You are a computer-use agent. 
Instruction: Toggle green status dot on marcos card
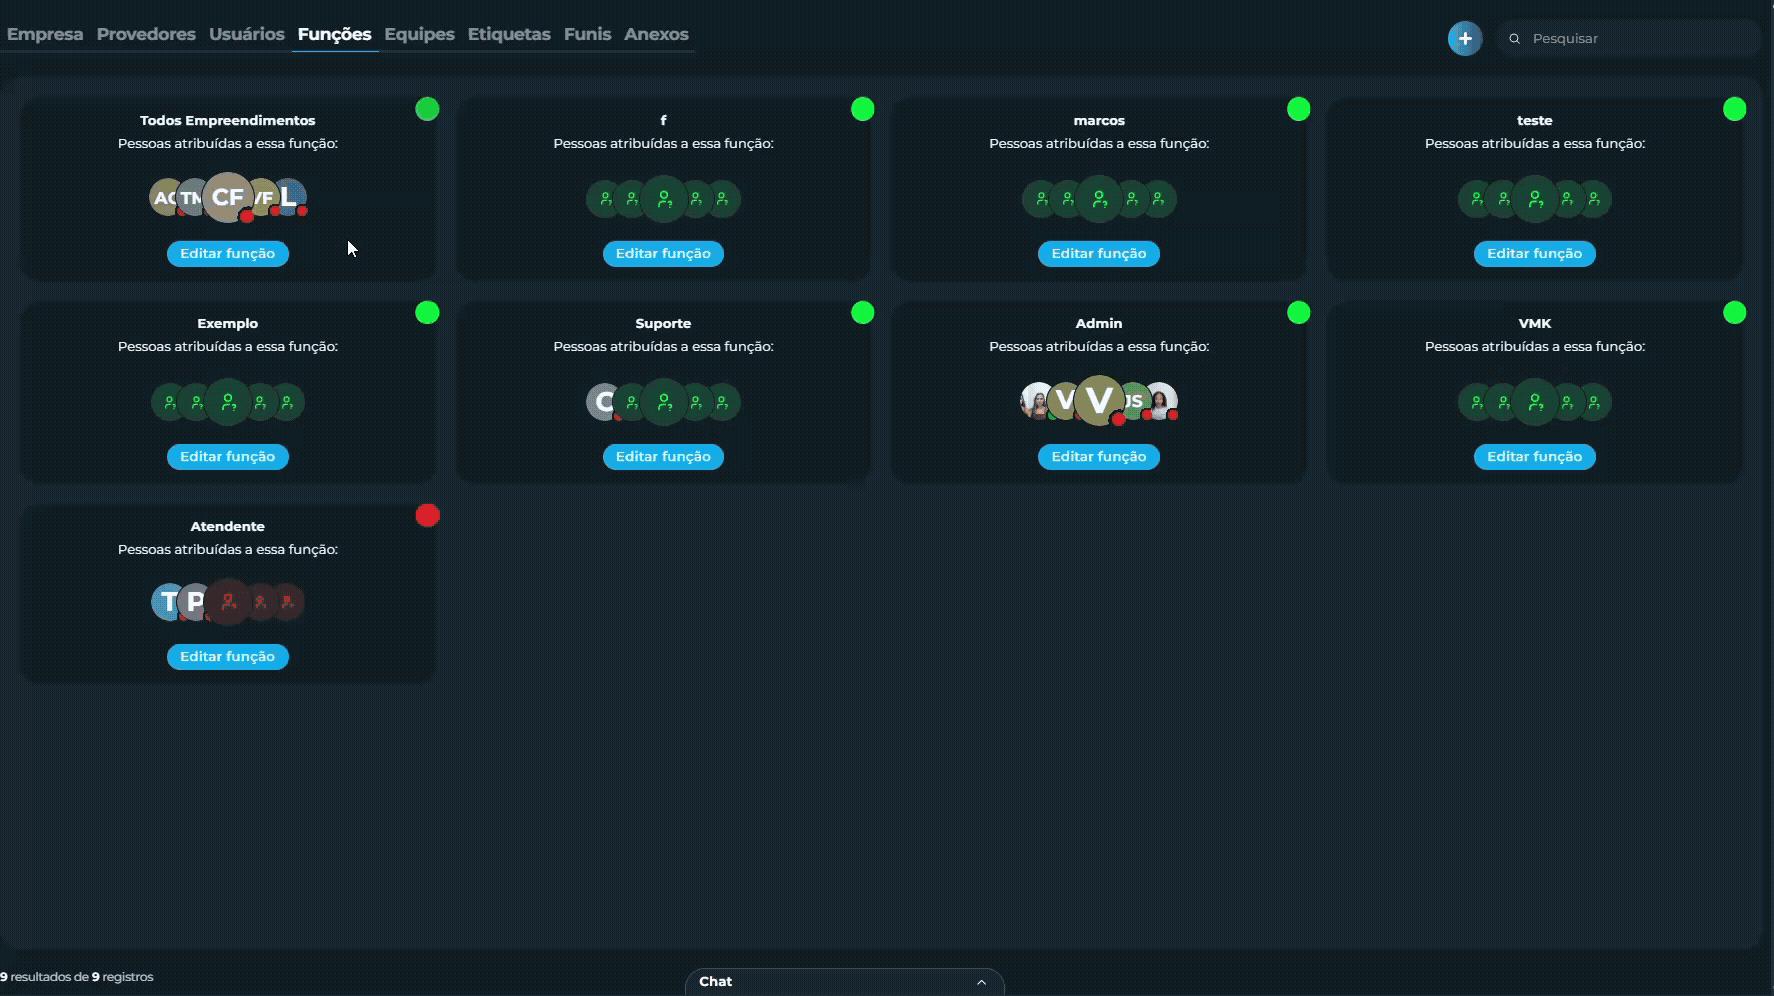[x=1299, y=109]
